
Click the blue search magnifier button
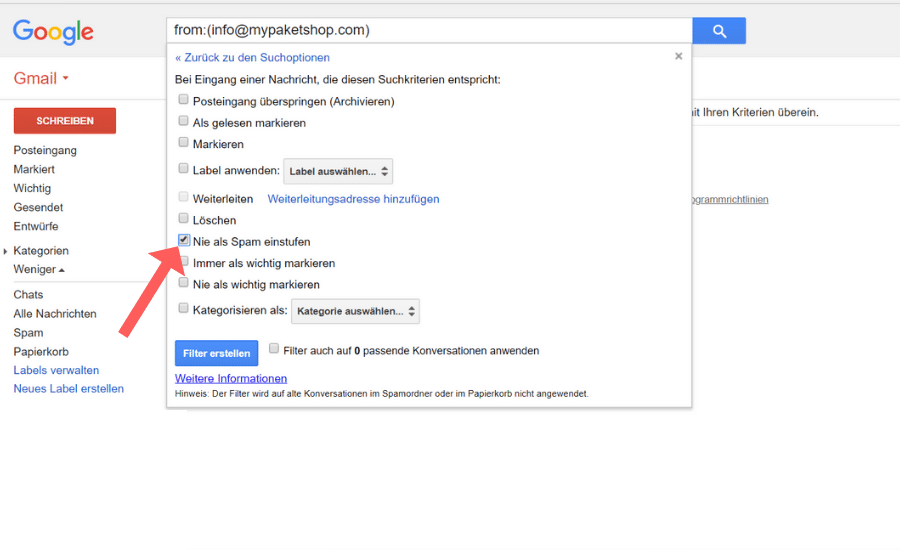click(x=719, y=31)
